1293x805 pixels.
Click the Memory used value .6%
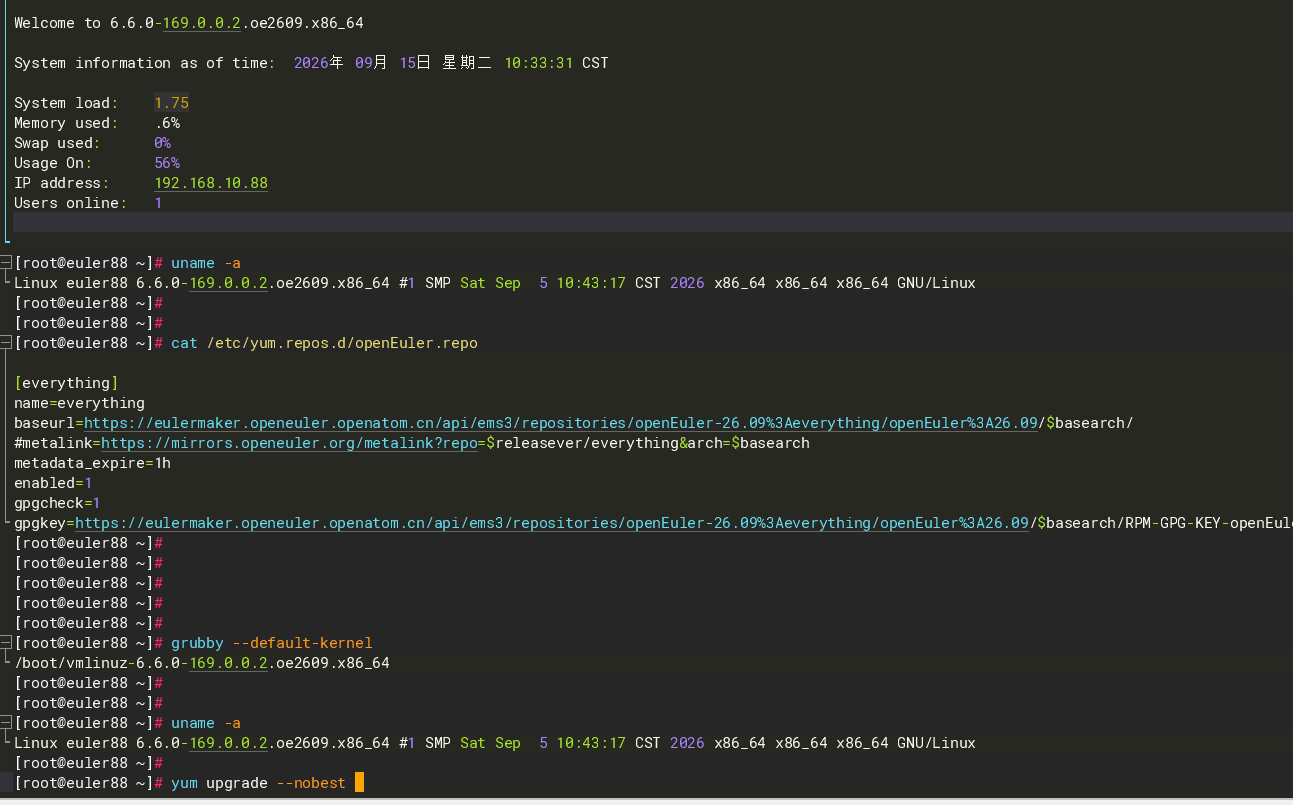167,123
